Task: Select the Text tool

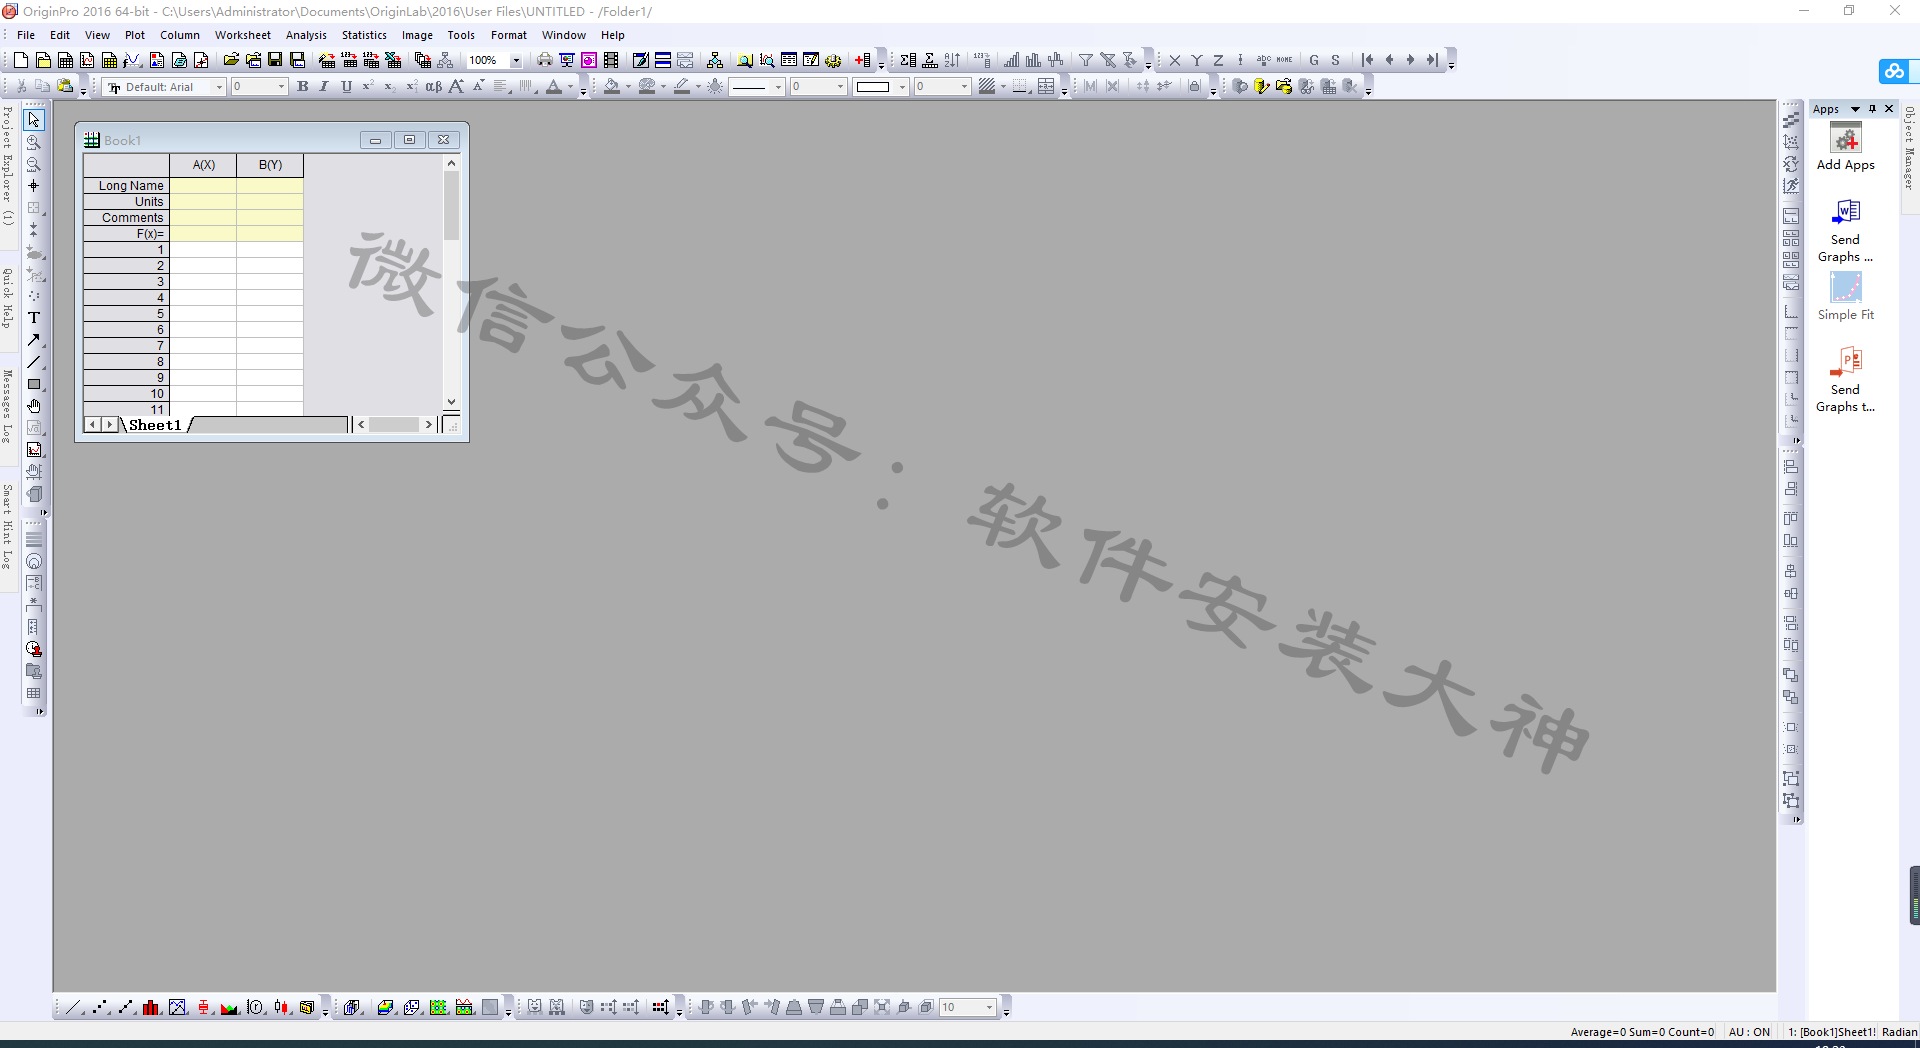Action: tap(34, 318)
